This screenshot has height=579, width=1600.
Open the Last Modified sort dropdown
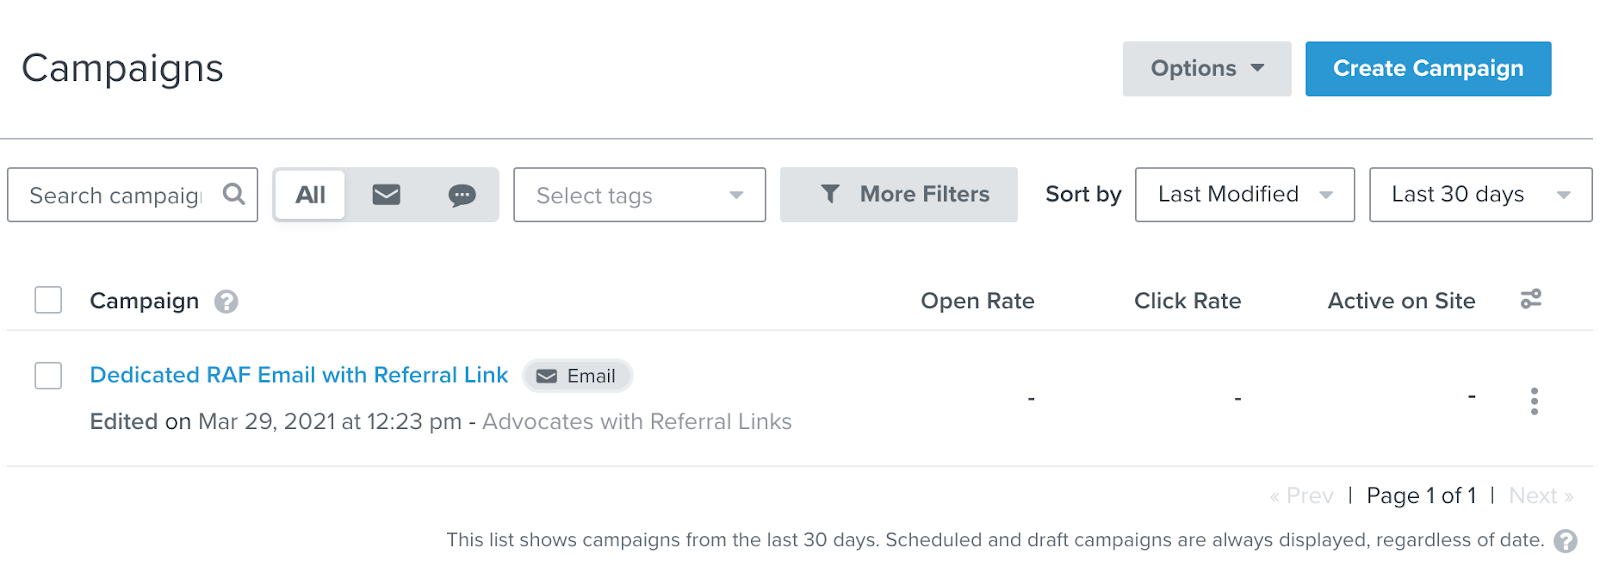(1244, 195)
